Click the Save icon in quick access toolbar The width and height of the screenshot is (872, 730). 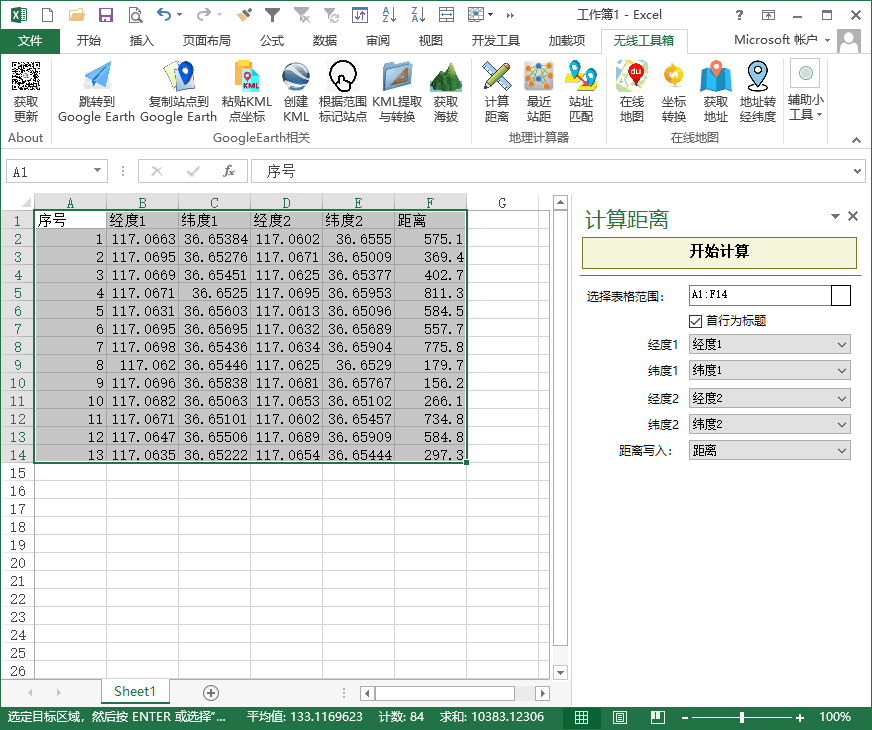[106, 15]
